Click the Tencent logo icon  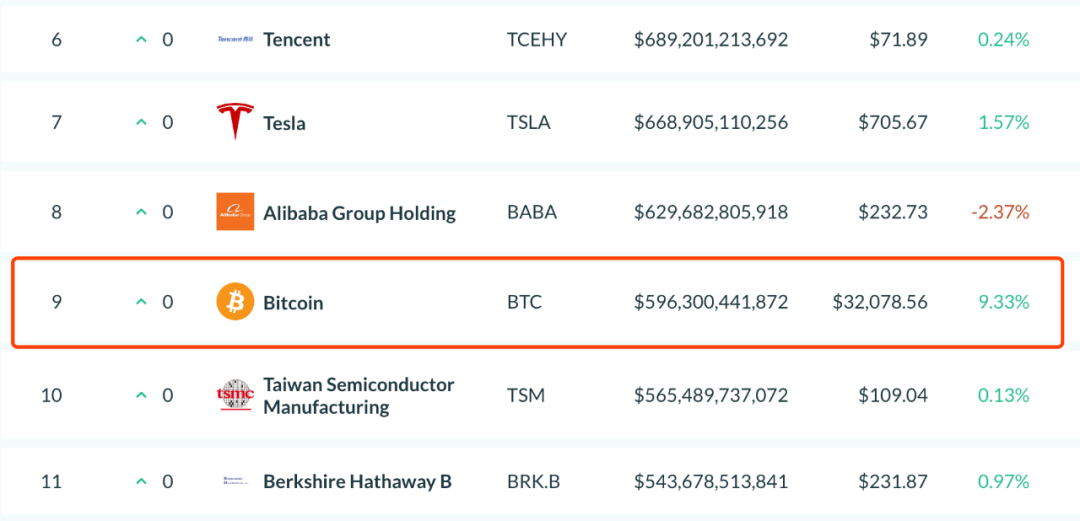pos(235,39)
